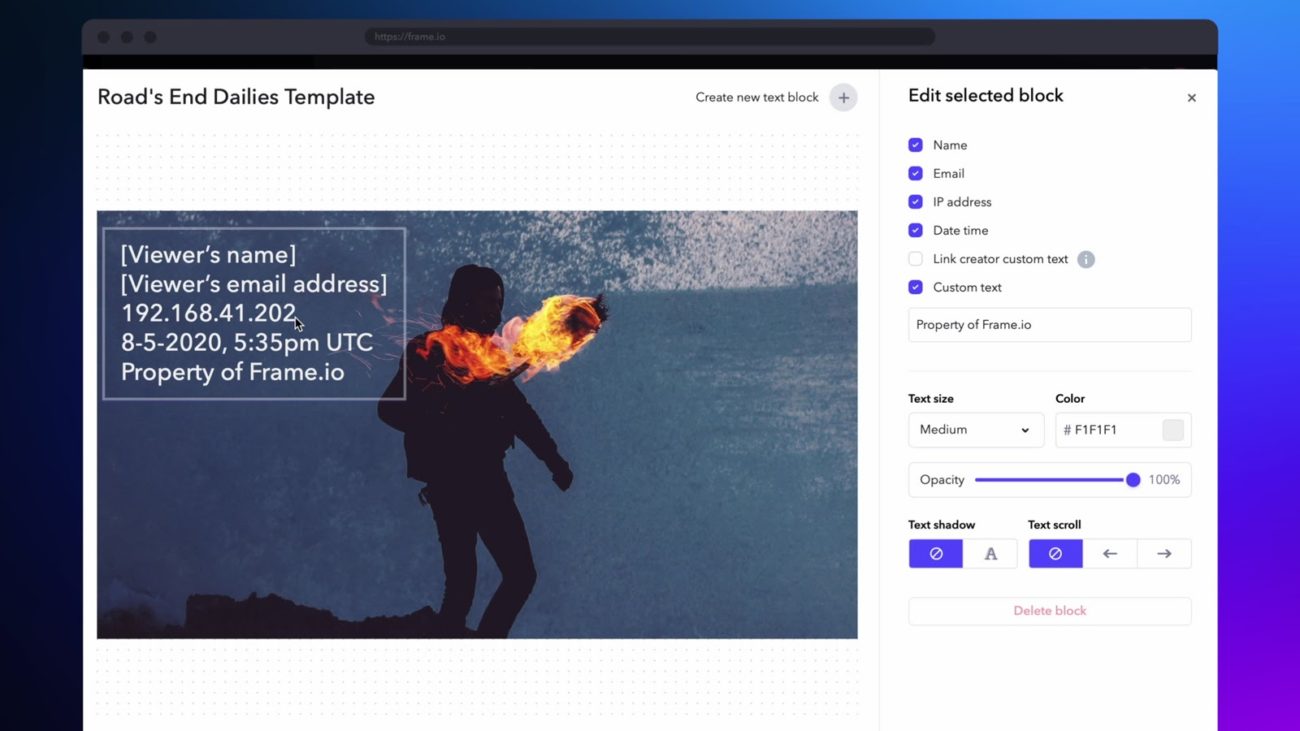Screen dimensions: 1300x731
Task: Click the browser address bar showing frame.io
Action: click(648, 36)
